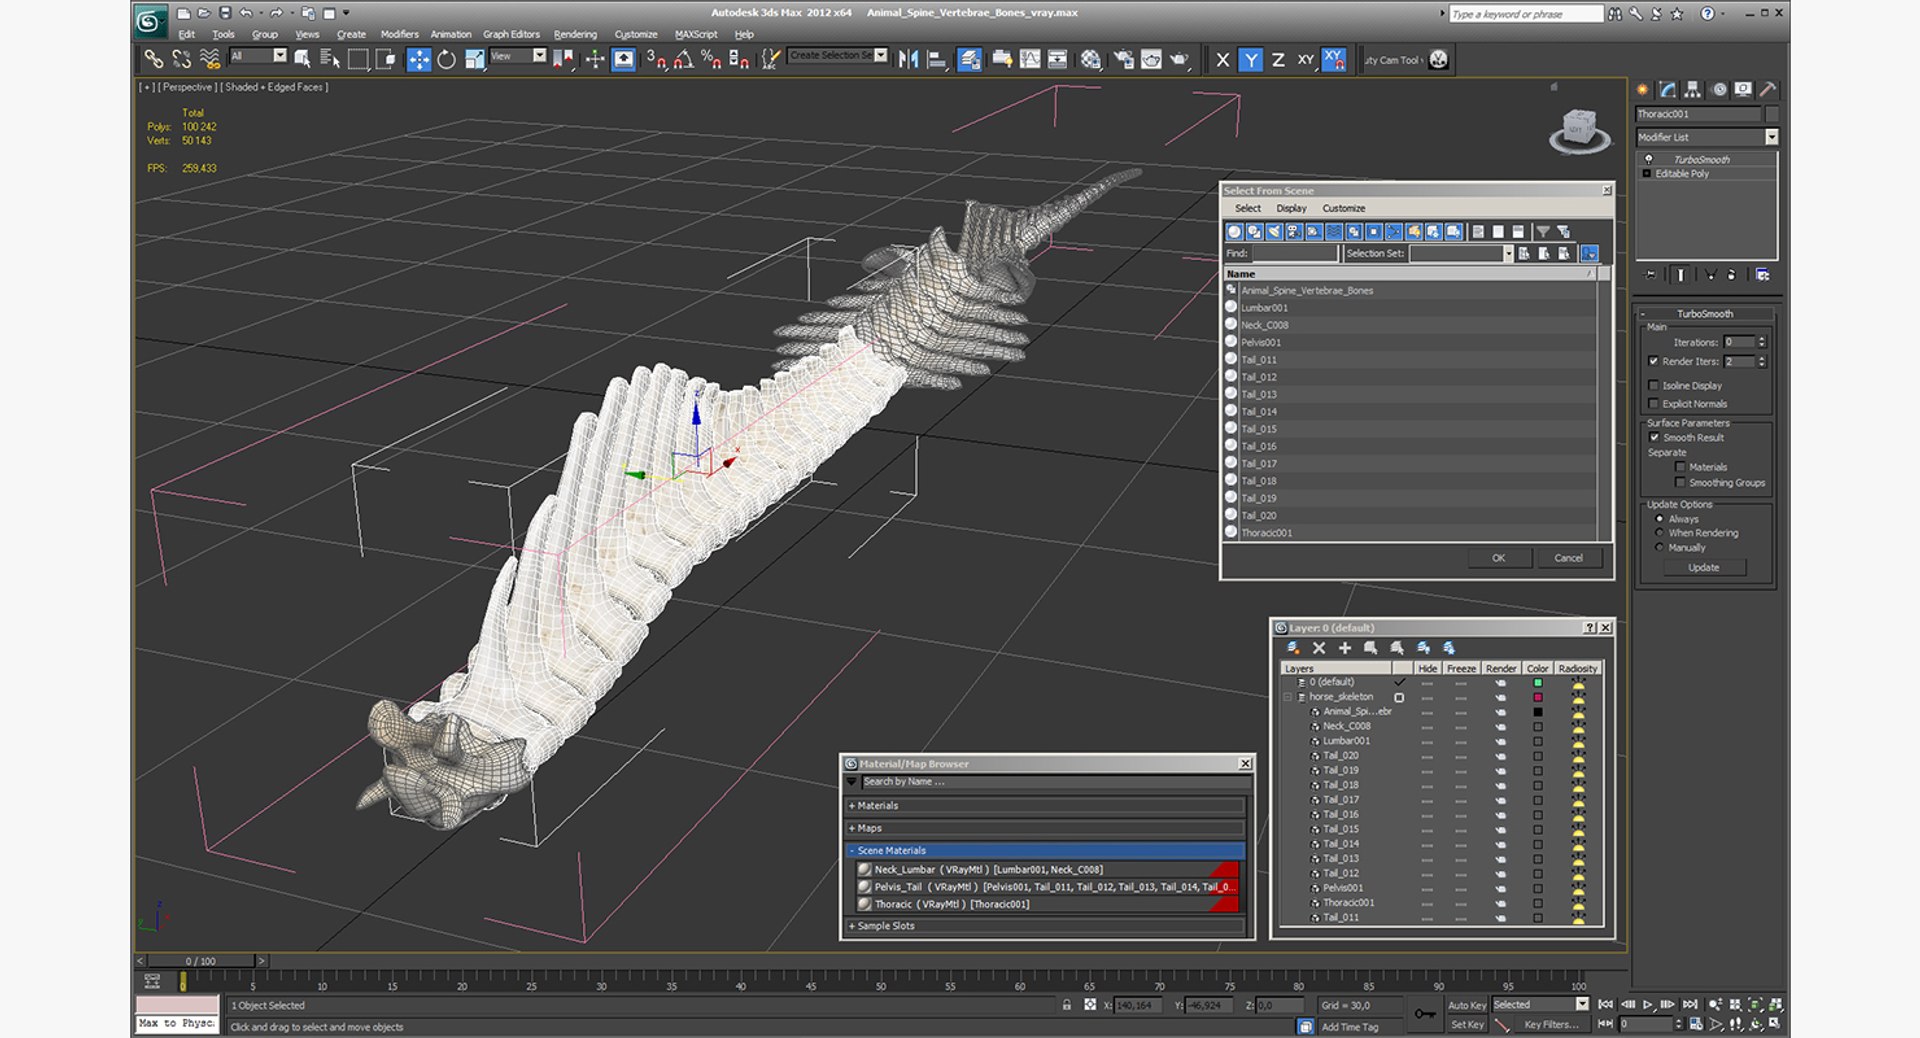Screen dimensions: 1920x1038
Task: Select the Select and Link tool
Action: (x=153, y=60)
